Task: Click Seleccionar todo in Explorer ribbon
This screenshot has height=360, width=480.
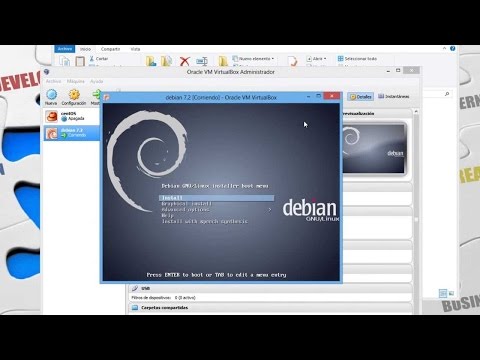Action: pos(357,59)
